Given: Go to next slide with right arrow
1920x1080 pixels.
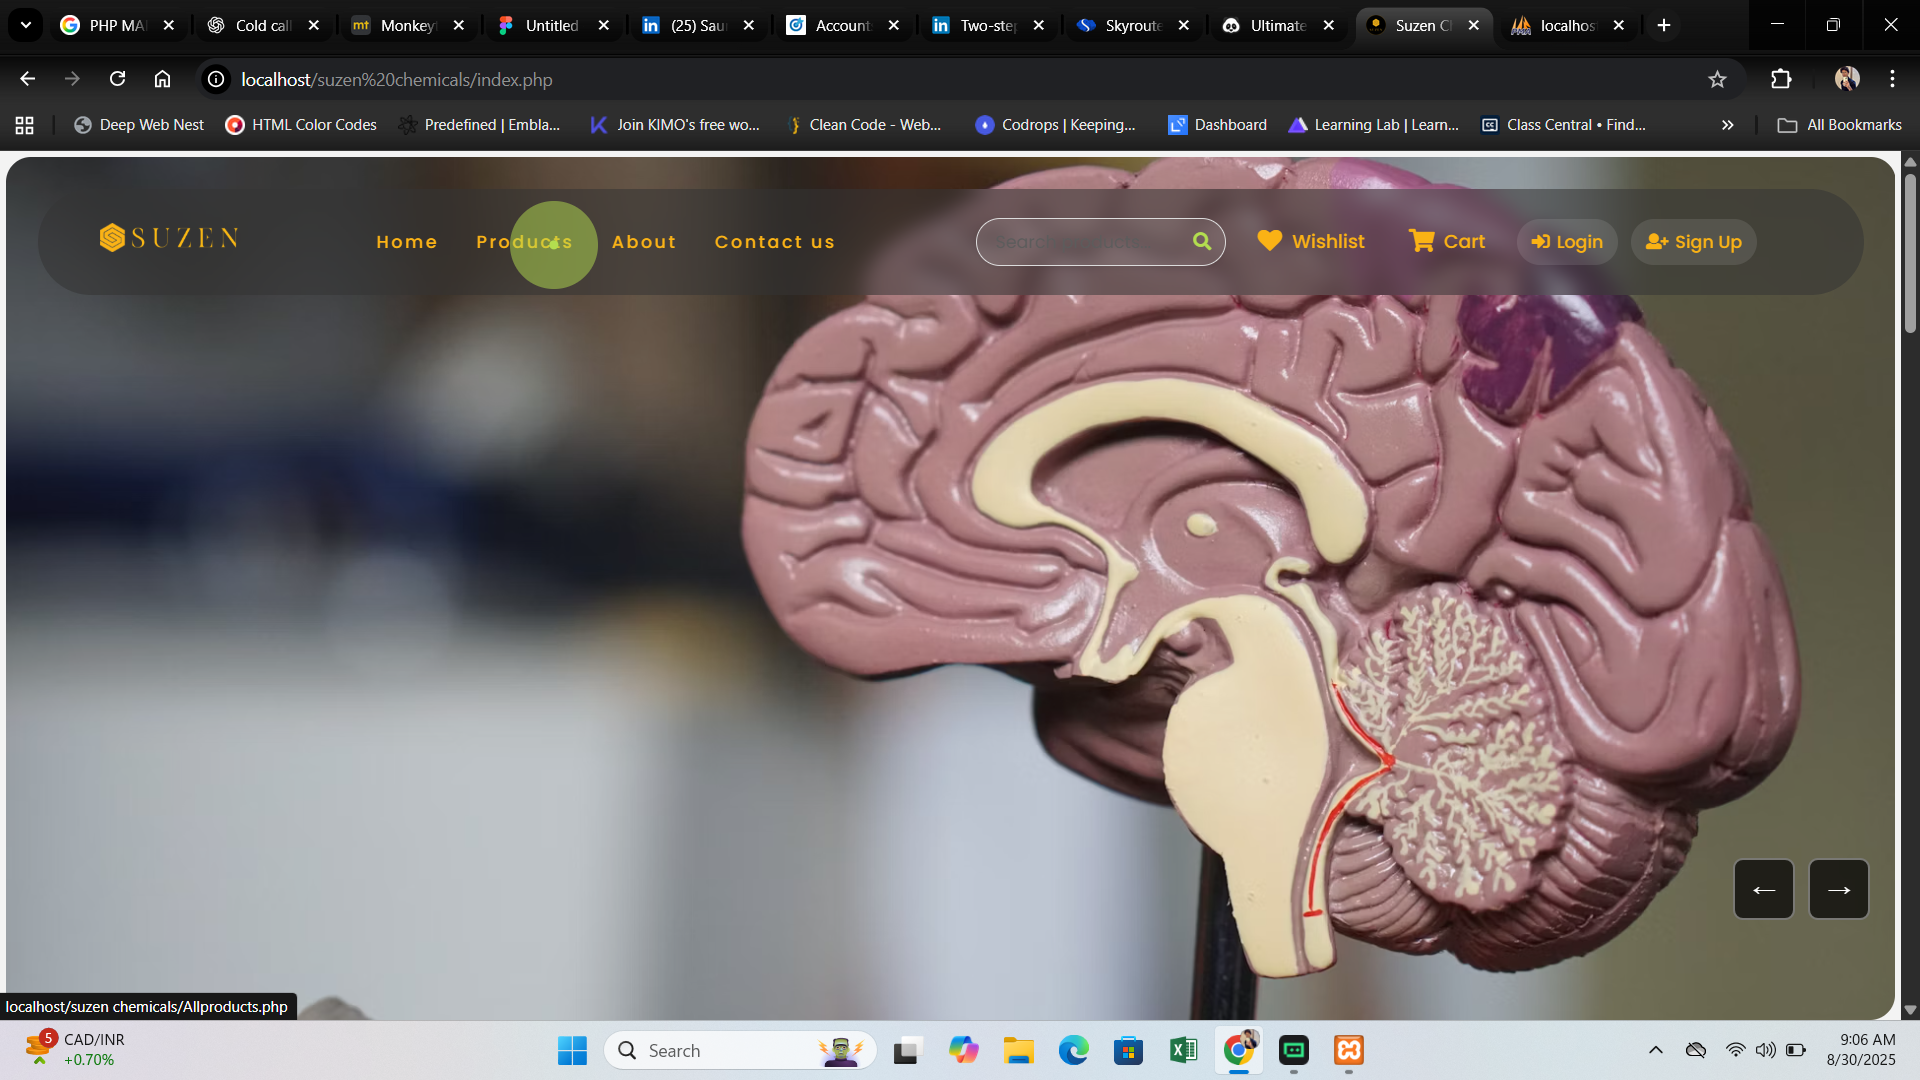Looking at the screenshot, I should click(1838, 889).
